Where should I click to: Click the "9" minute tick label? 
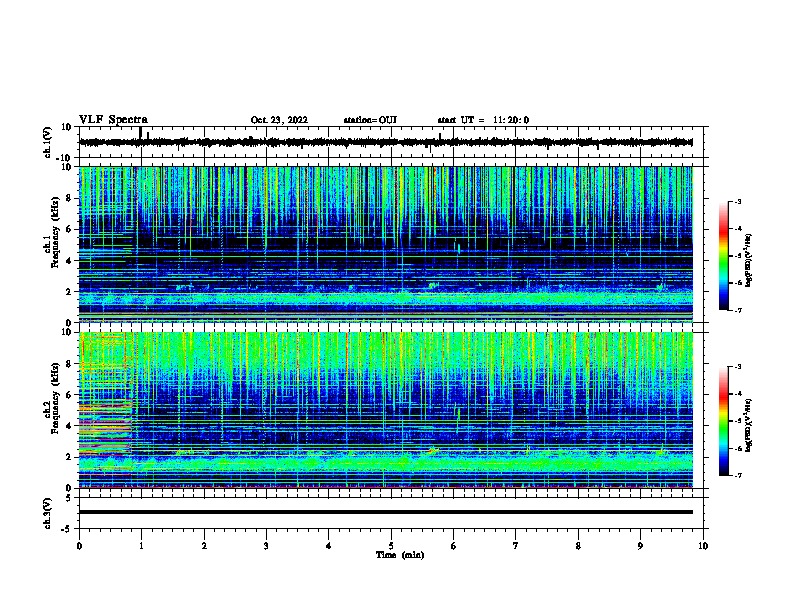[x=640, y=546]
